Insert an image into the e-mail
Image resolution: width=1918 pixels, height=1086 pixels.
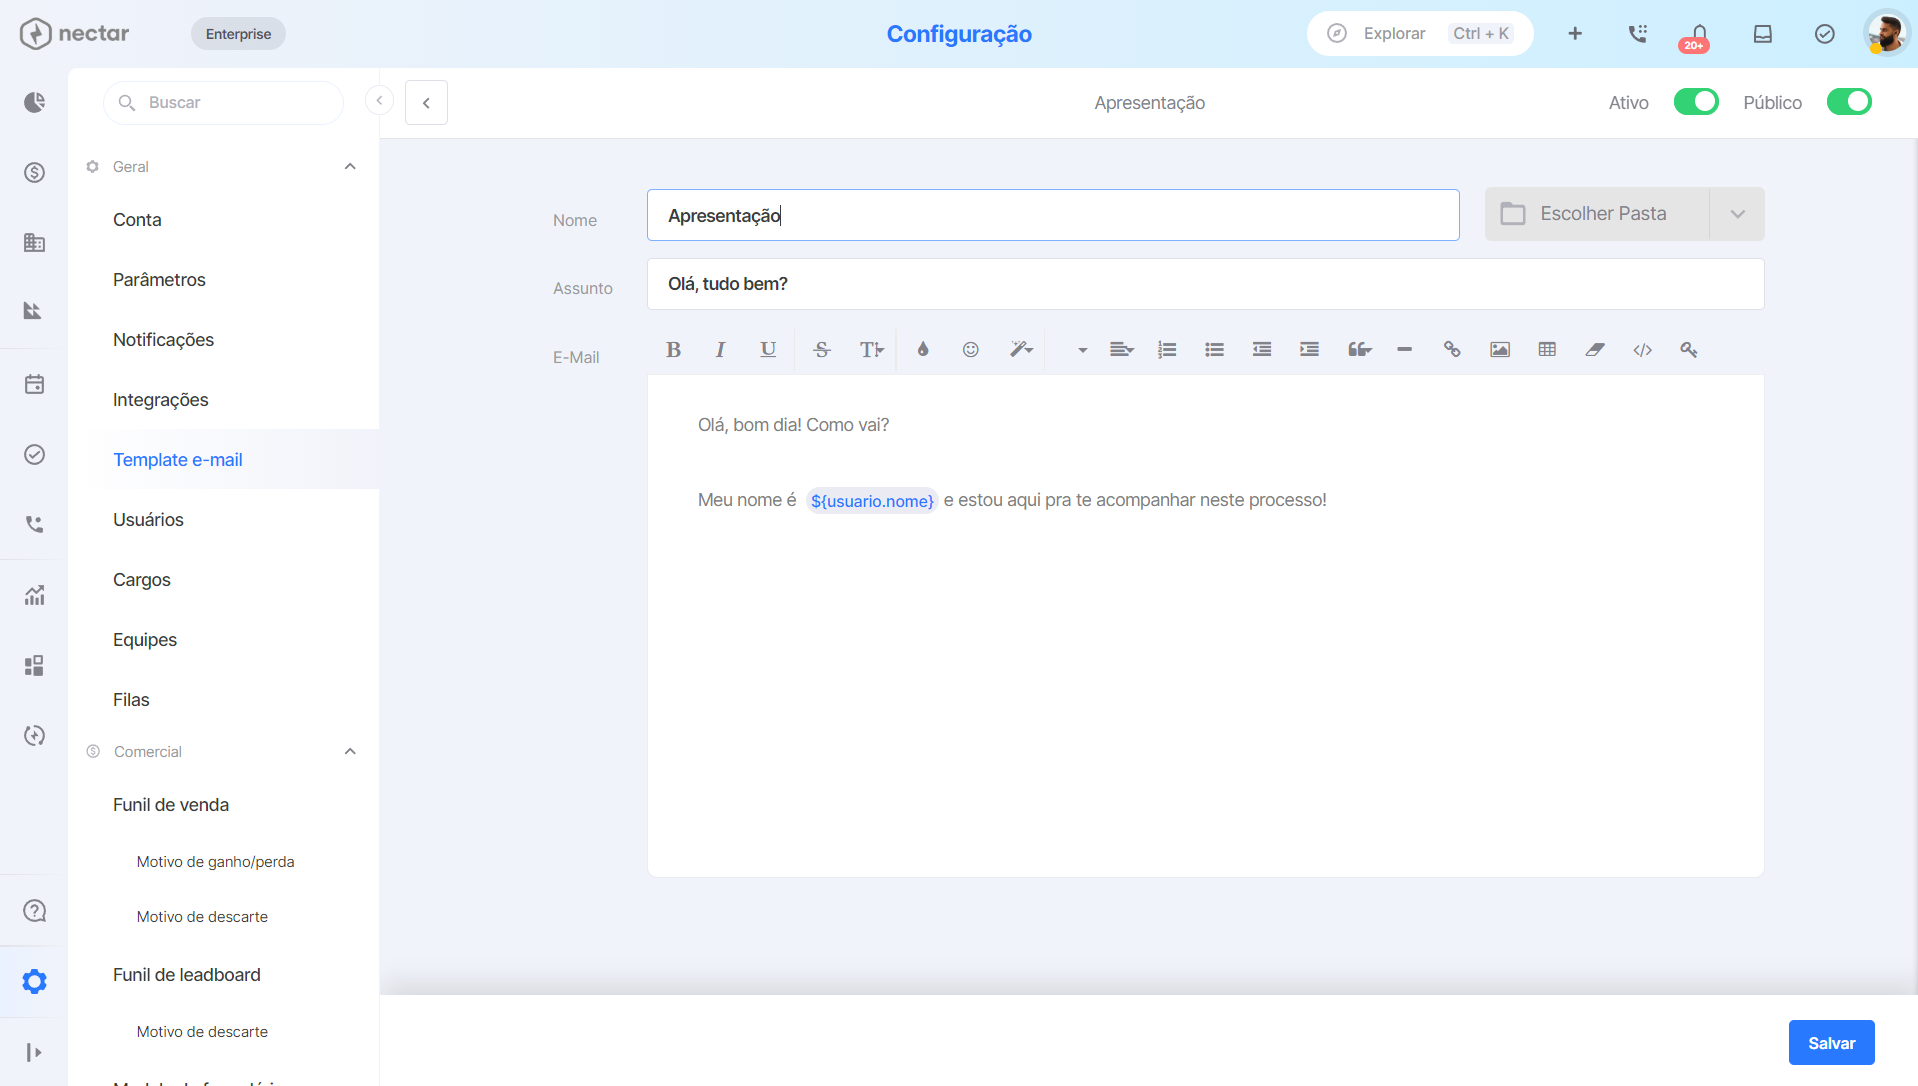(1500, 349)
